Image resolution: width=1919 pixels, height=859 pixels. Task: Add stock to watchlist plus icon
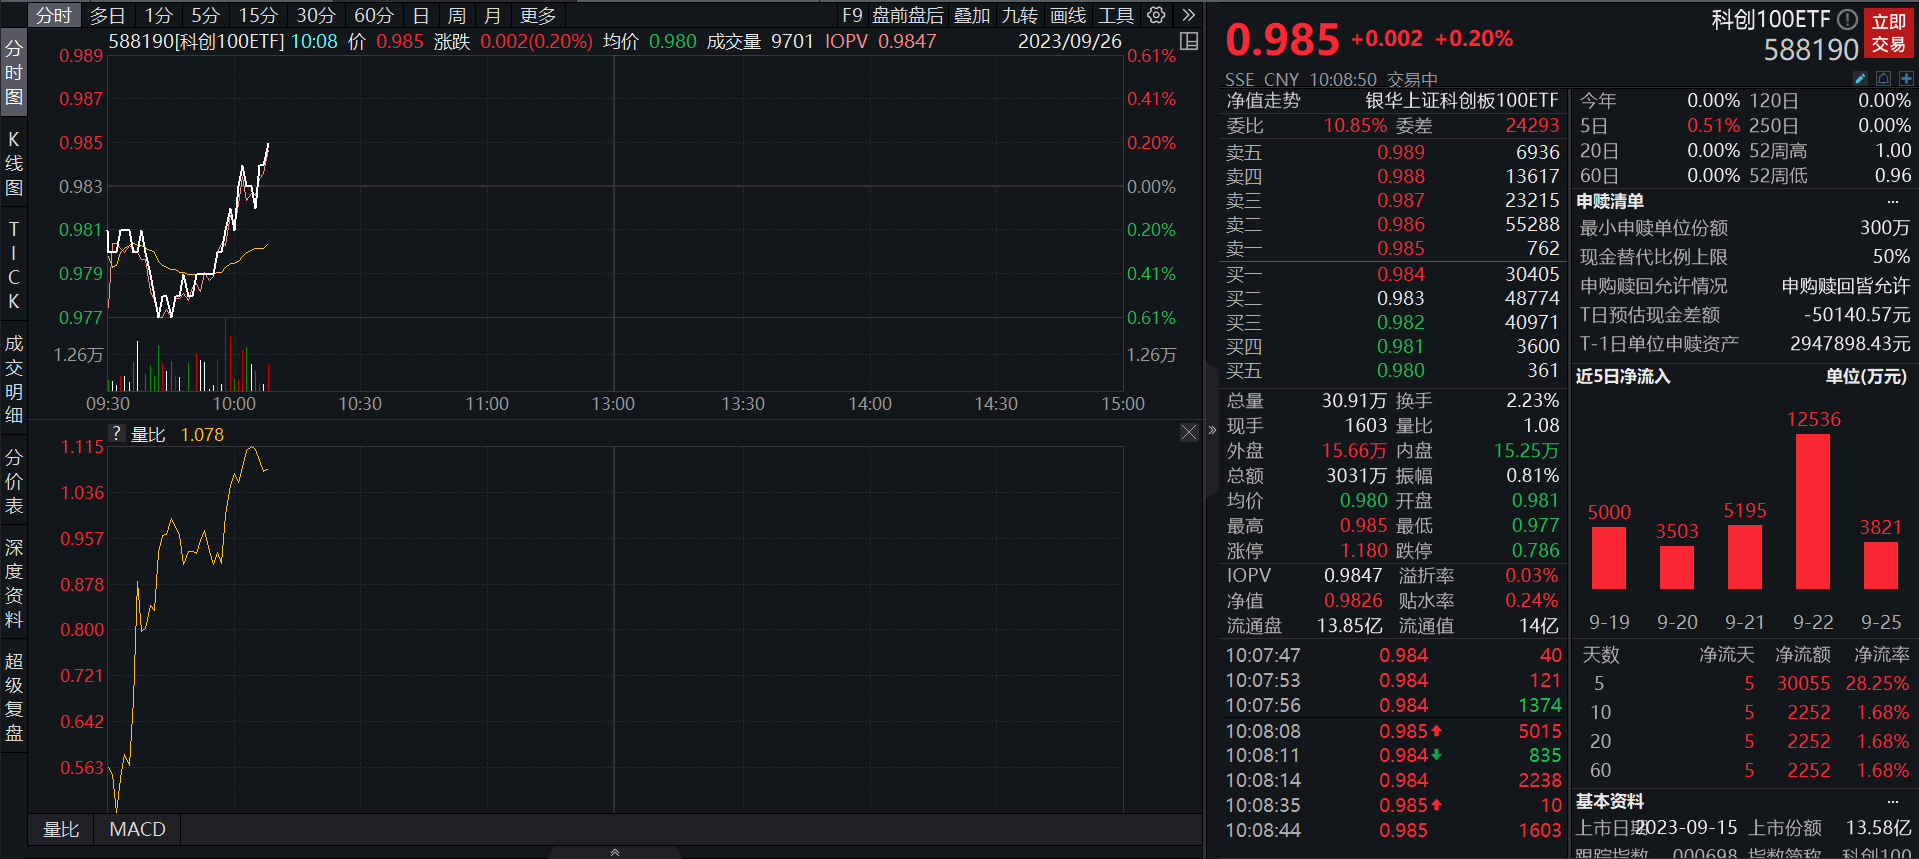click(x=1906, y=78)
